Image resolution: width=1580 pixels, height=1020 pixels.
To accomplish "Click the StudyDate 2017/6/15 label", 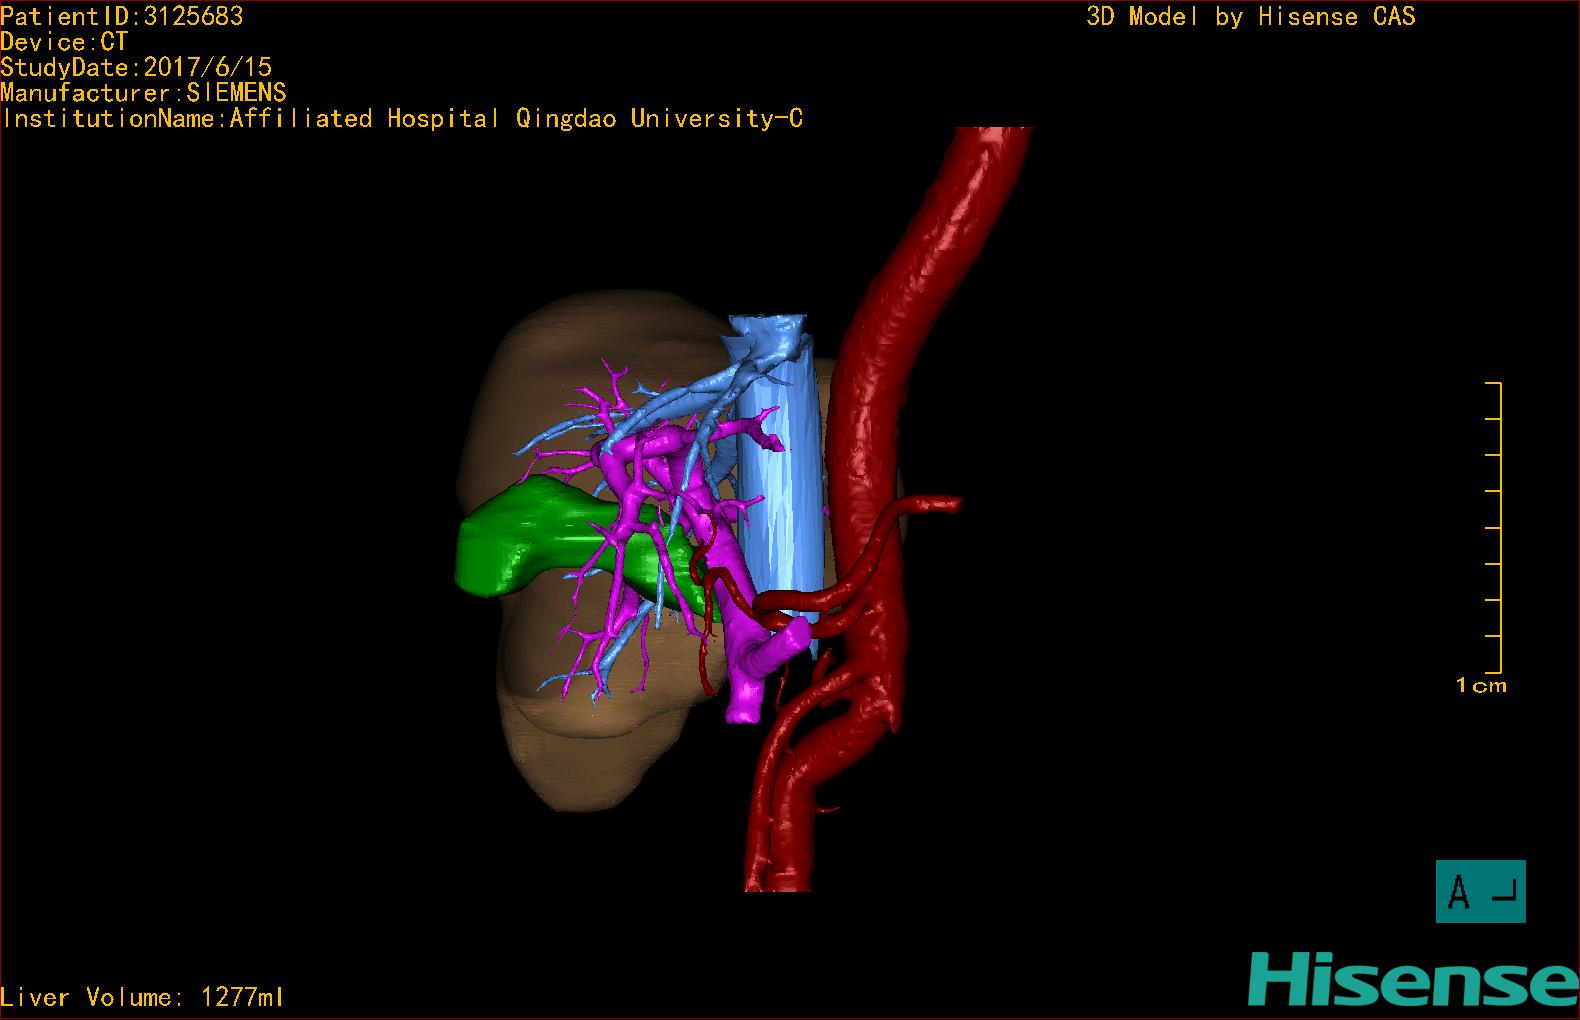I will coord(136,67).
